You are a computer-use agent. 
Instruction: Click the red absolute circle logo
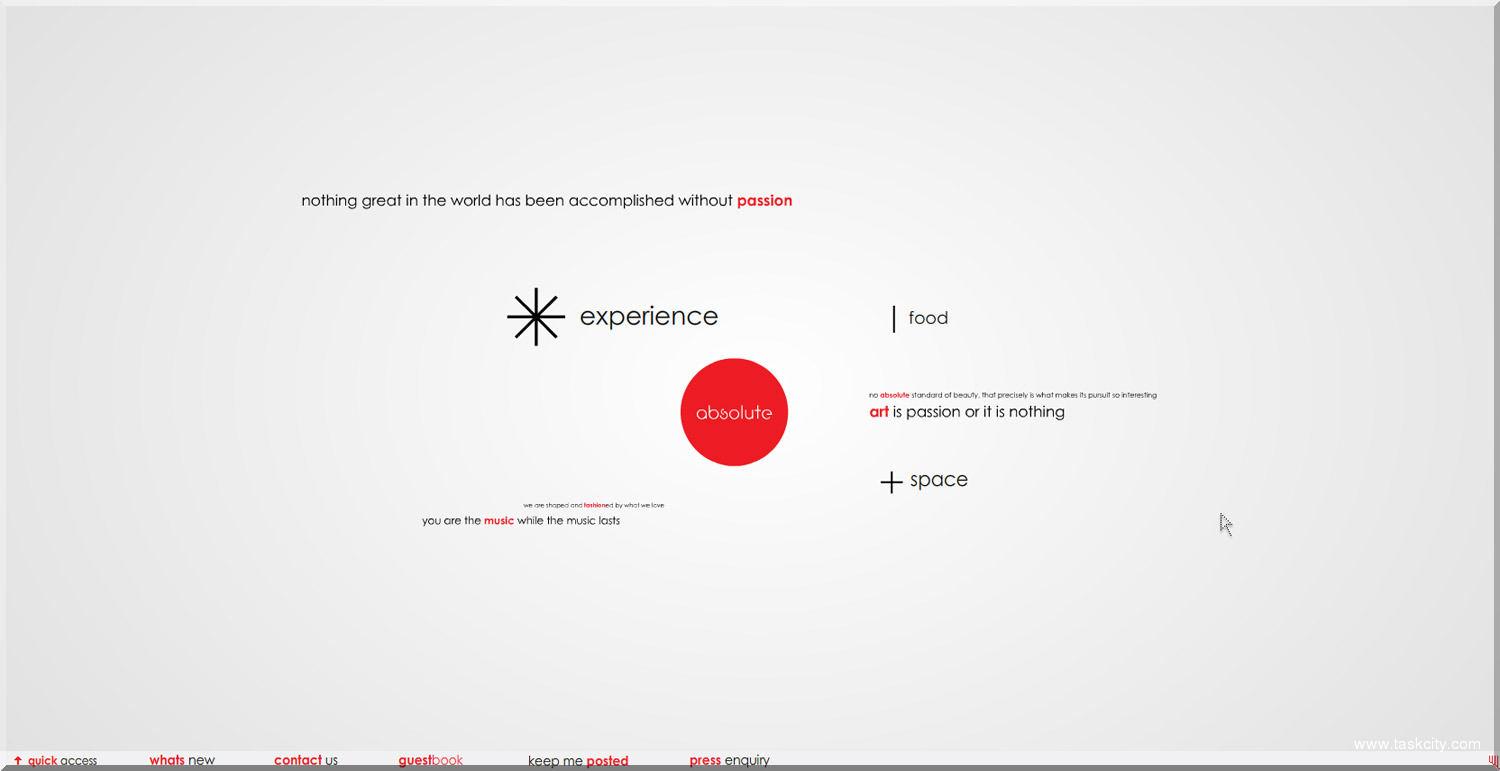tap(734, 412)
